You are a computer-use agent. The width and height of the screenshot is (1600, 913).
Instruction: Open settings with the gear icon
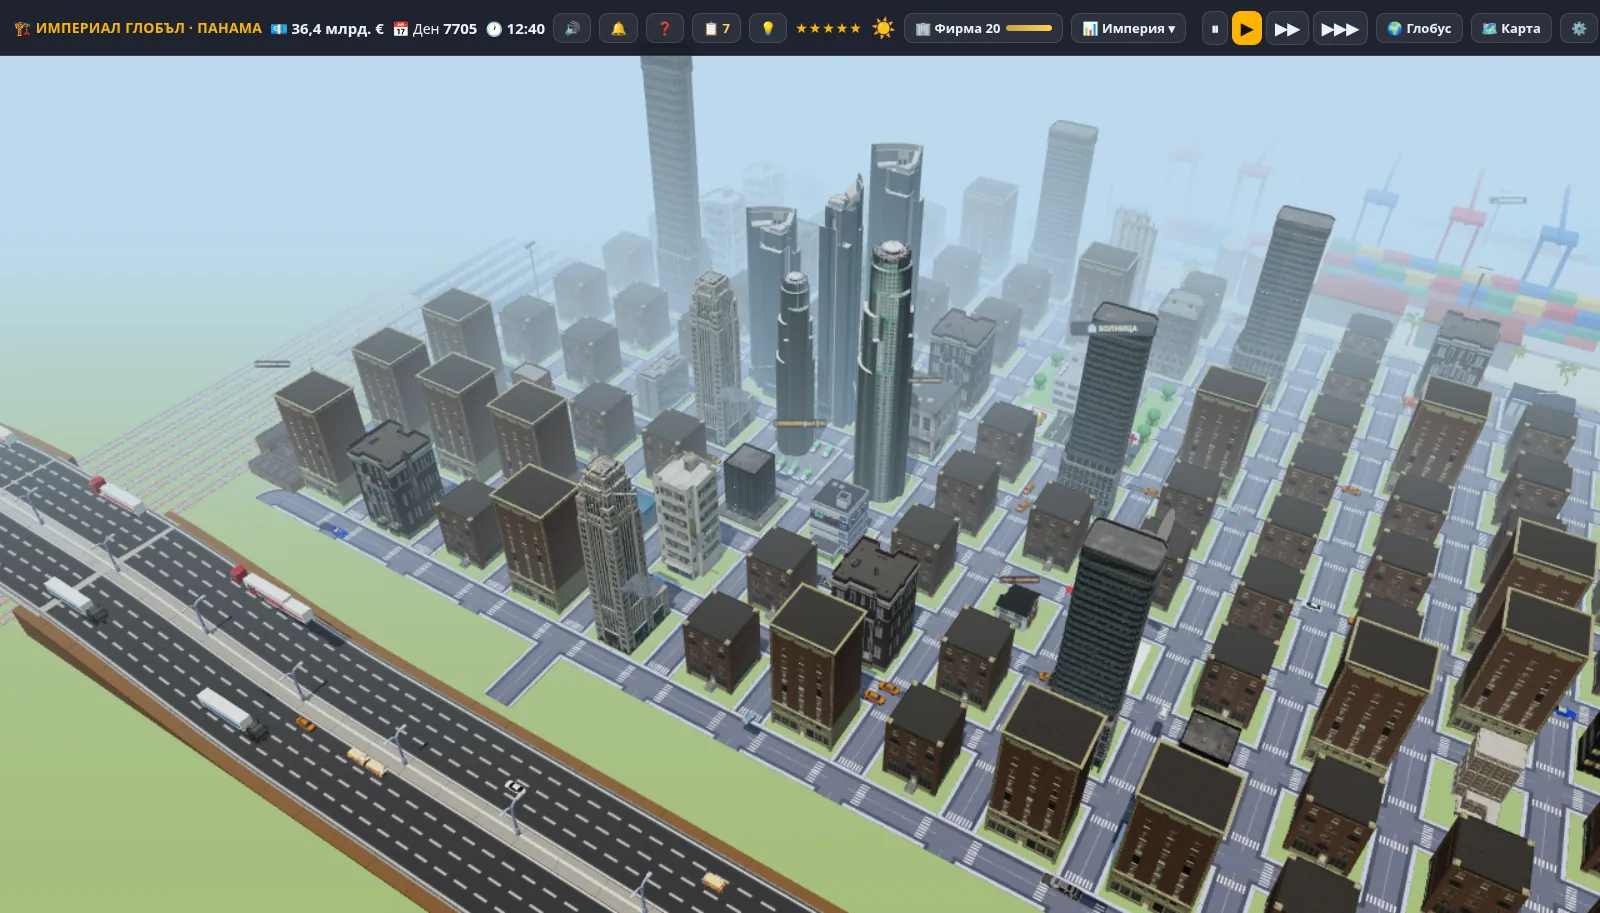1579,28
